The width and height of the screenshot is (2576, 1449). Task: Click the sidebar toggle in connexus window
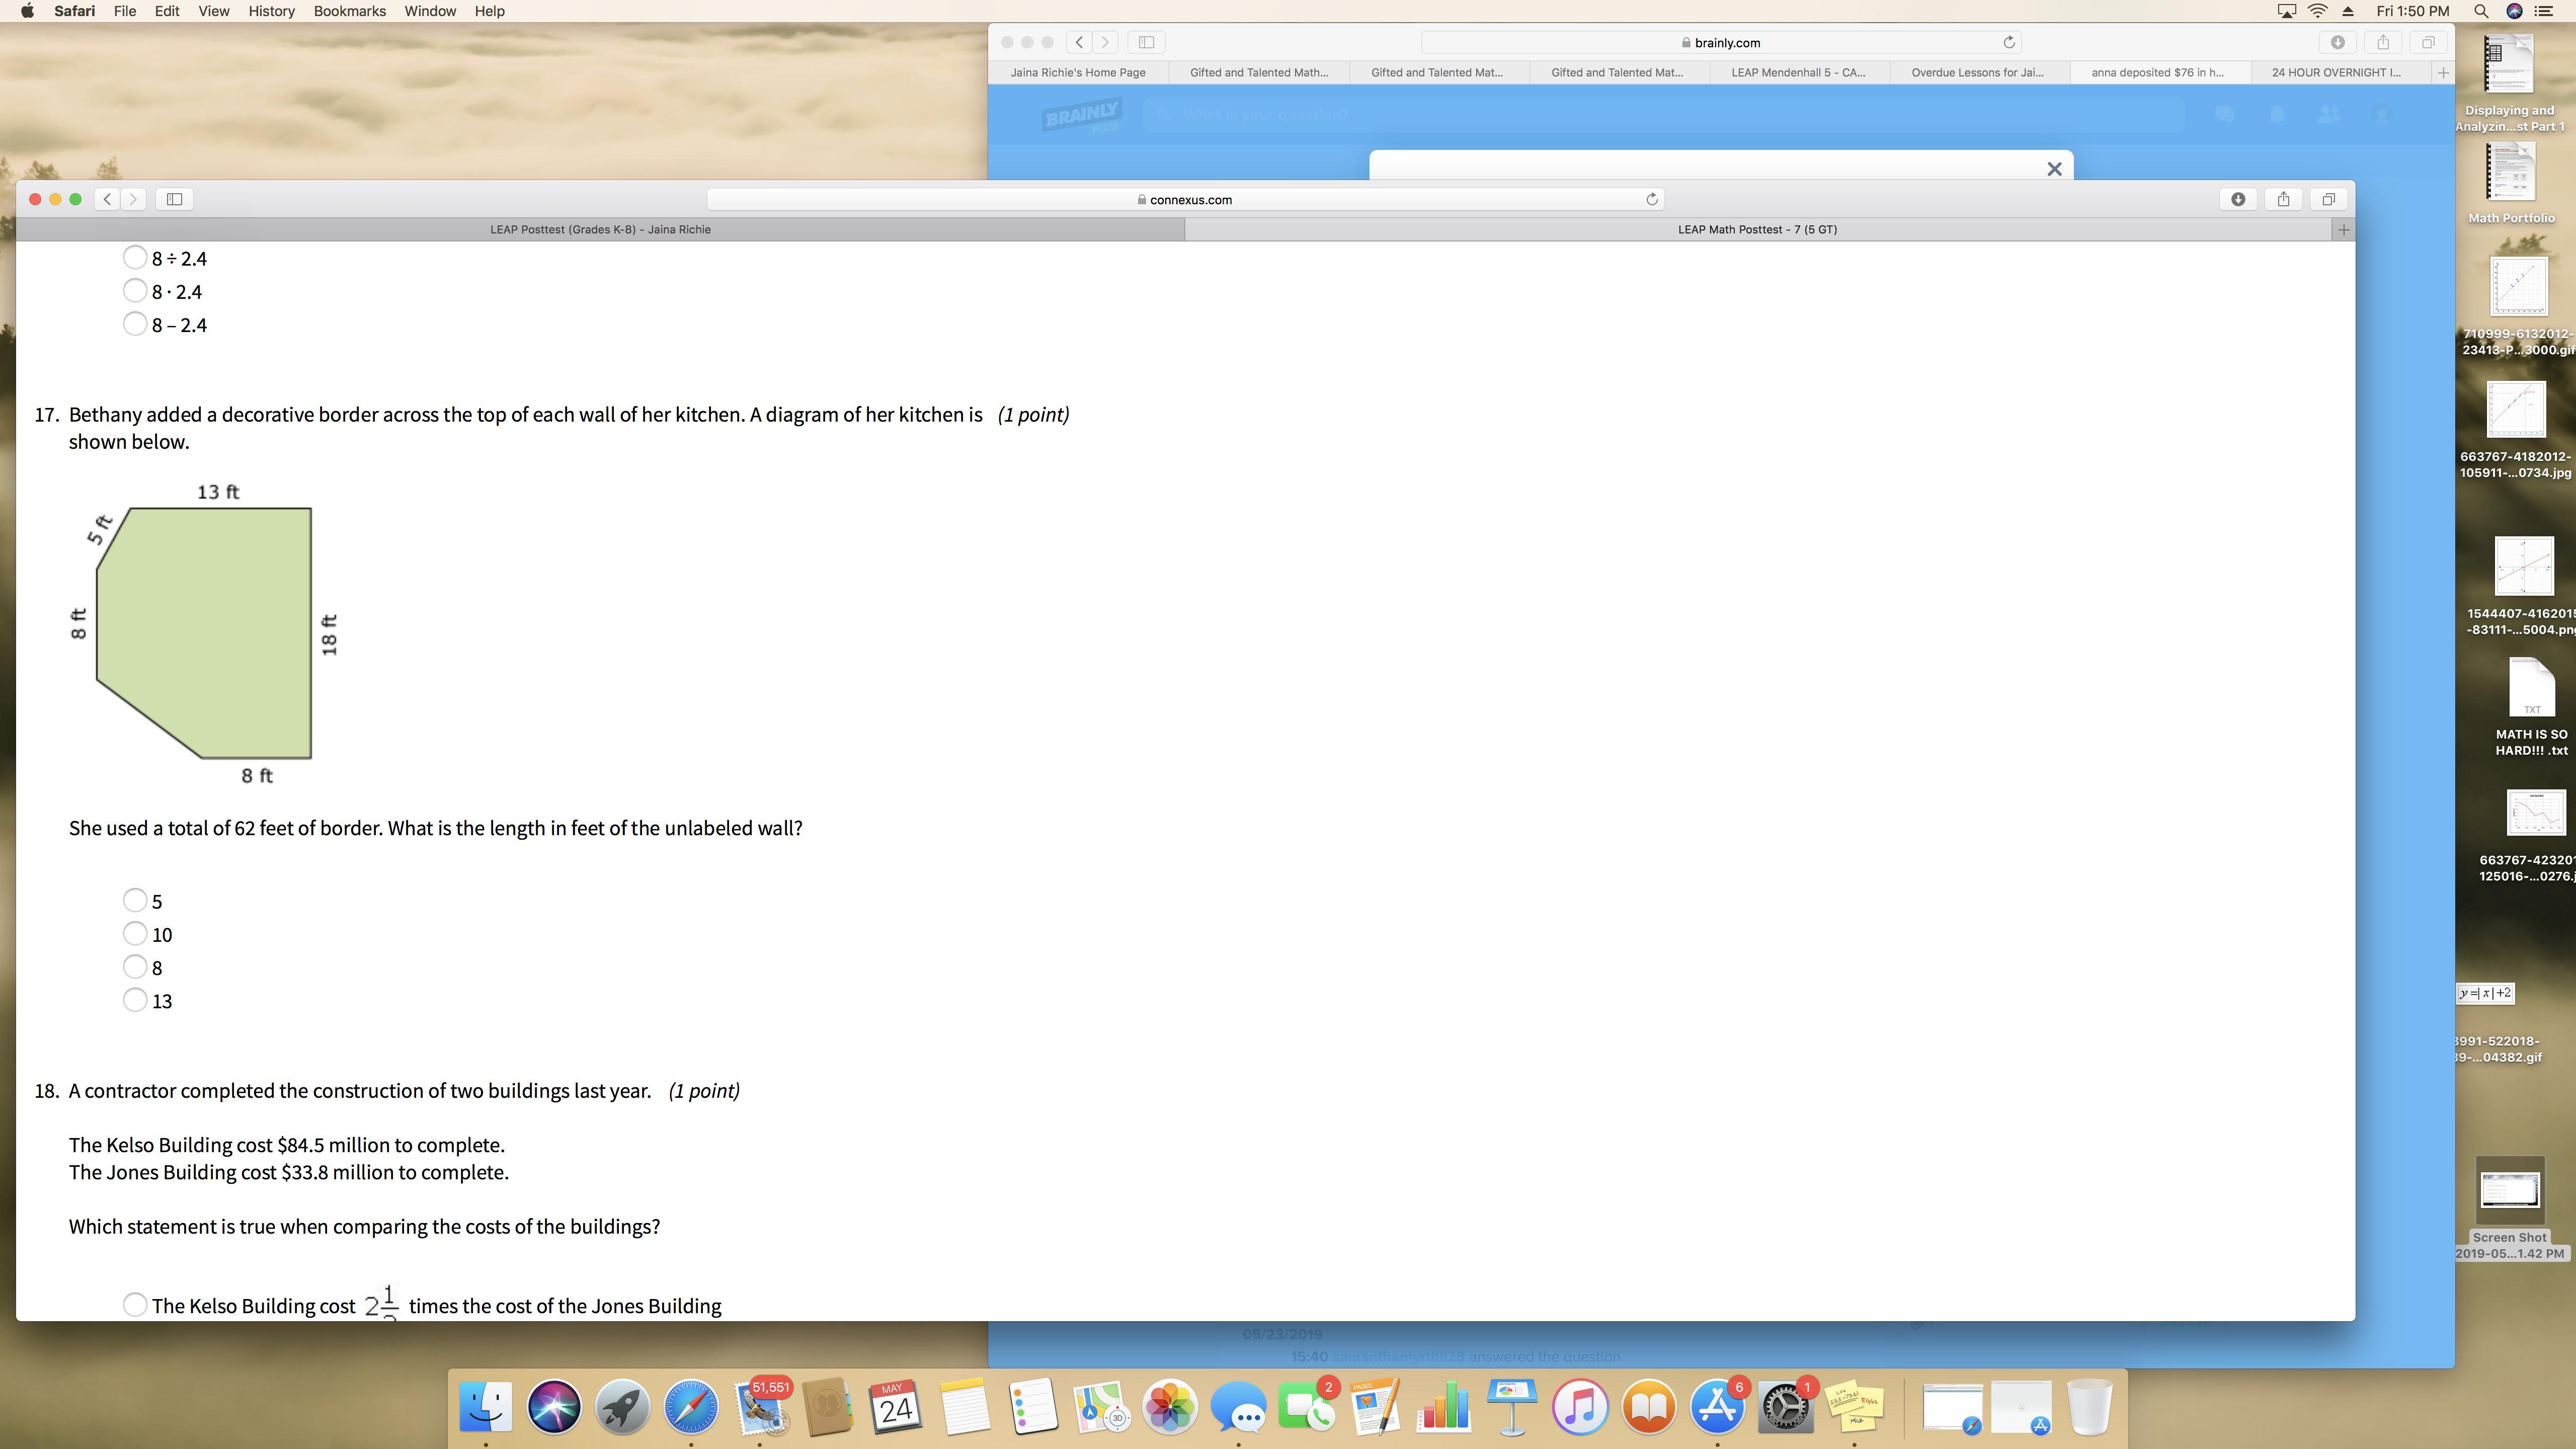pos(174,199)
